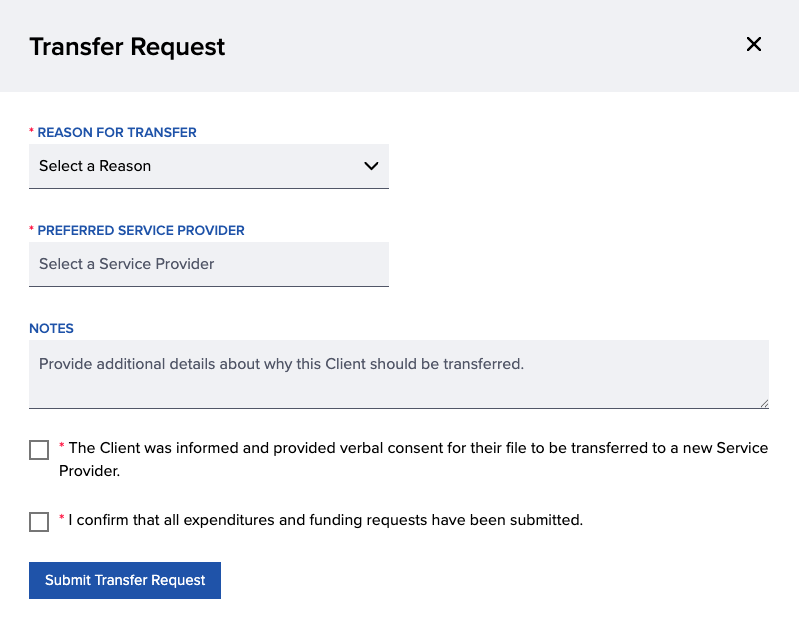Viewport: 799px width, 629px height.
Task: Focus the Notes text area
Action: click(398, 374)
